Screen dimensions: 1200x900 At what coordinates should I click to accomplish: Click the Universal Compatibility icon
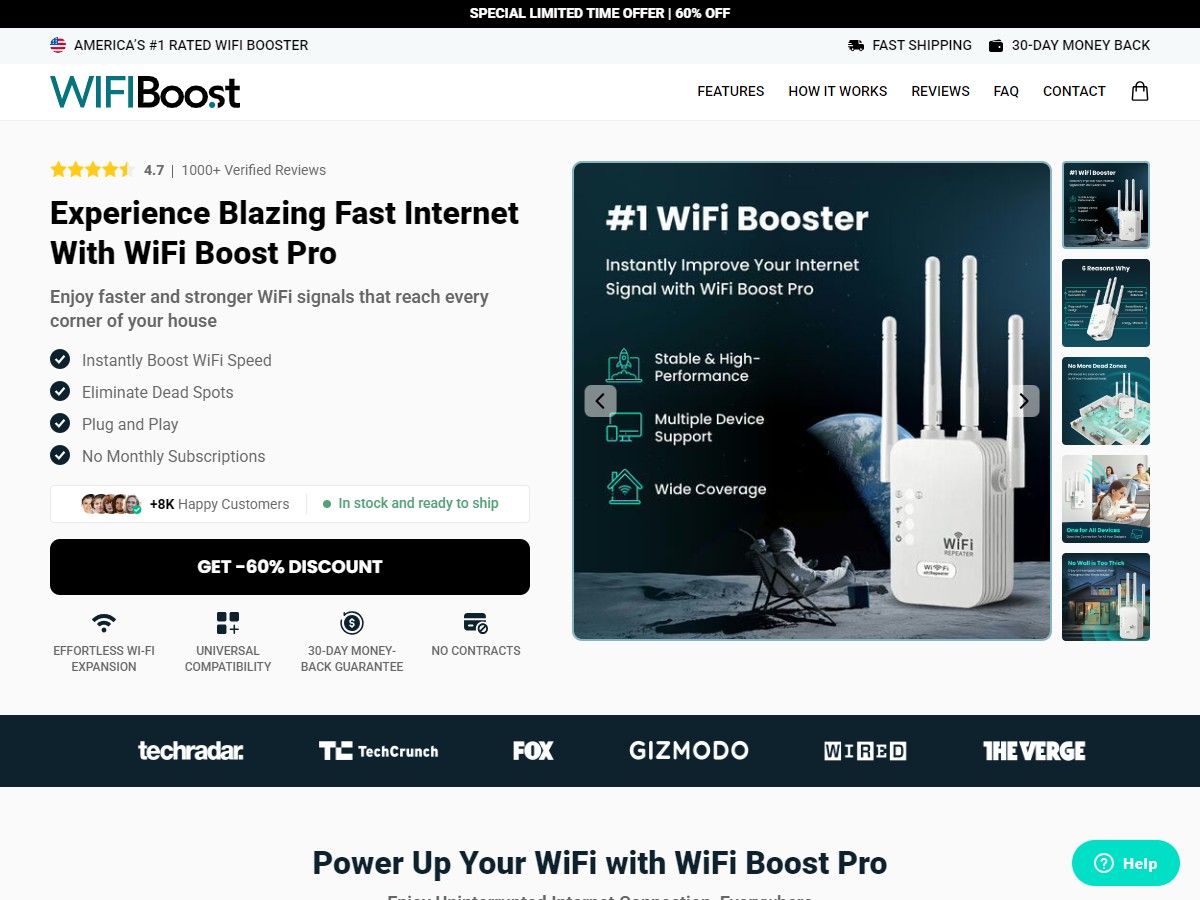228,623
